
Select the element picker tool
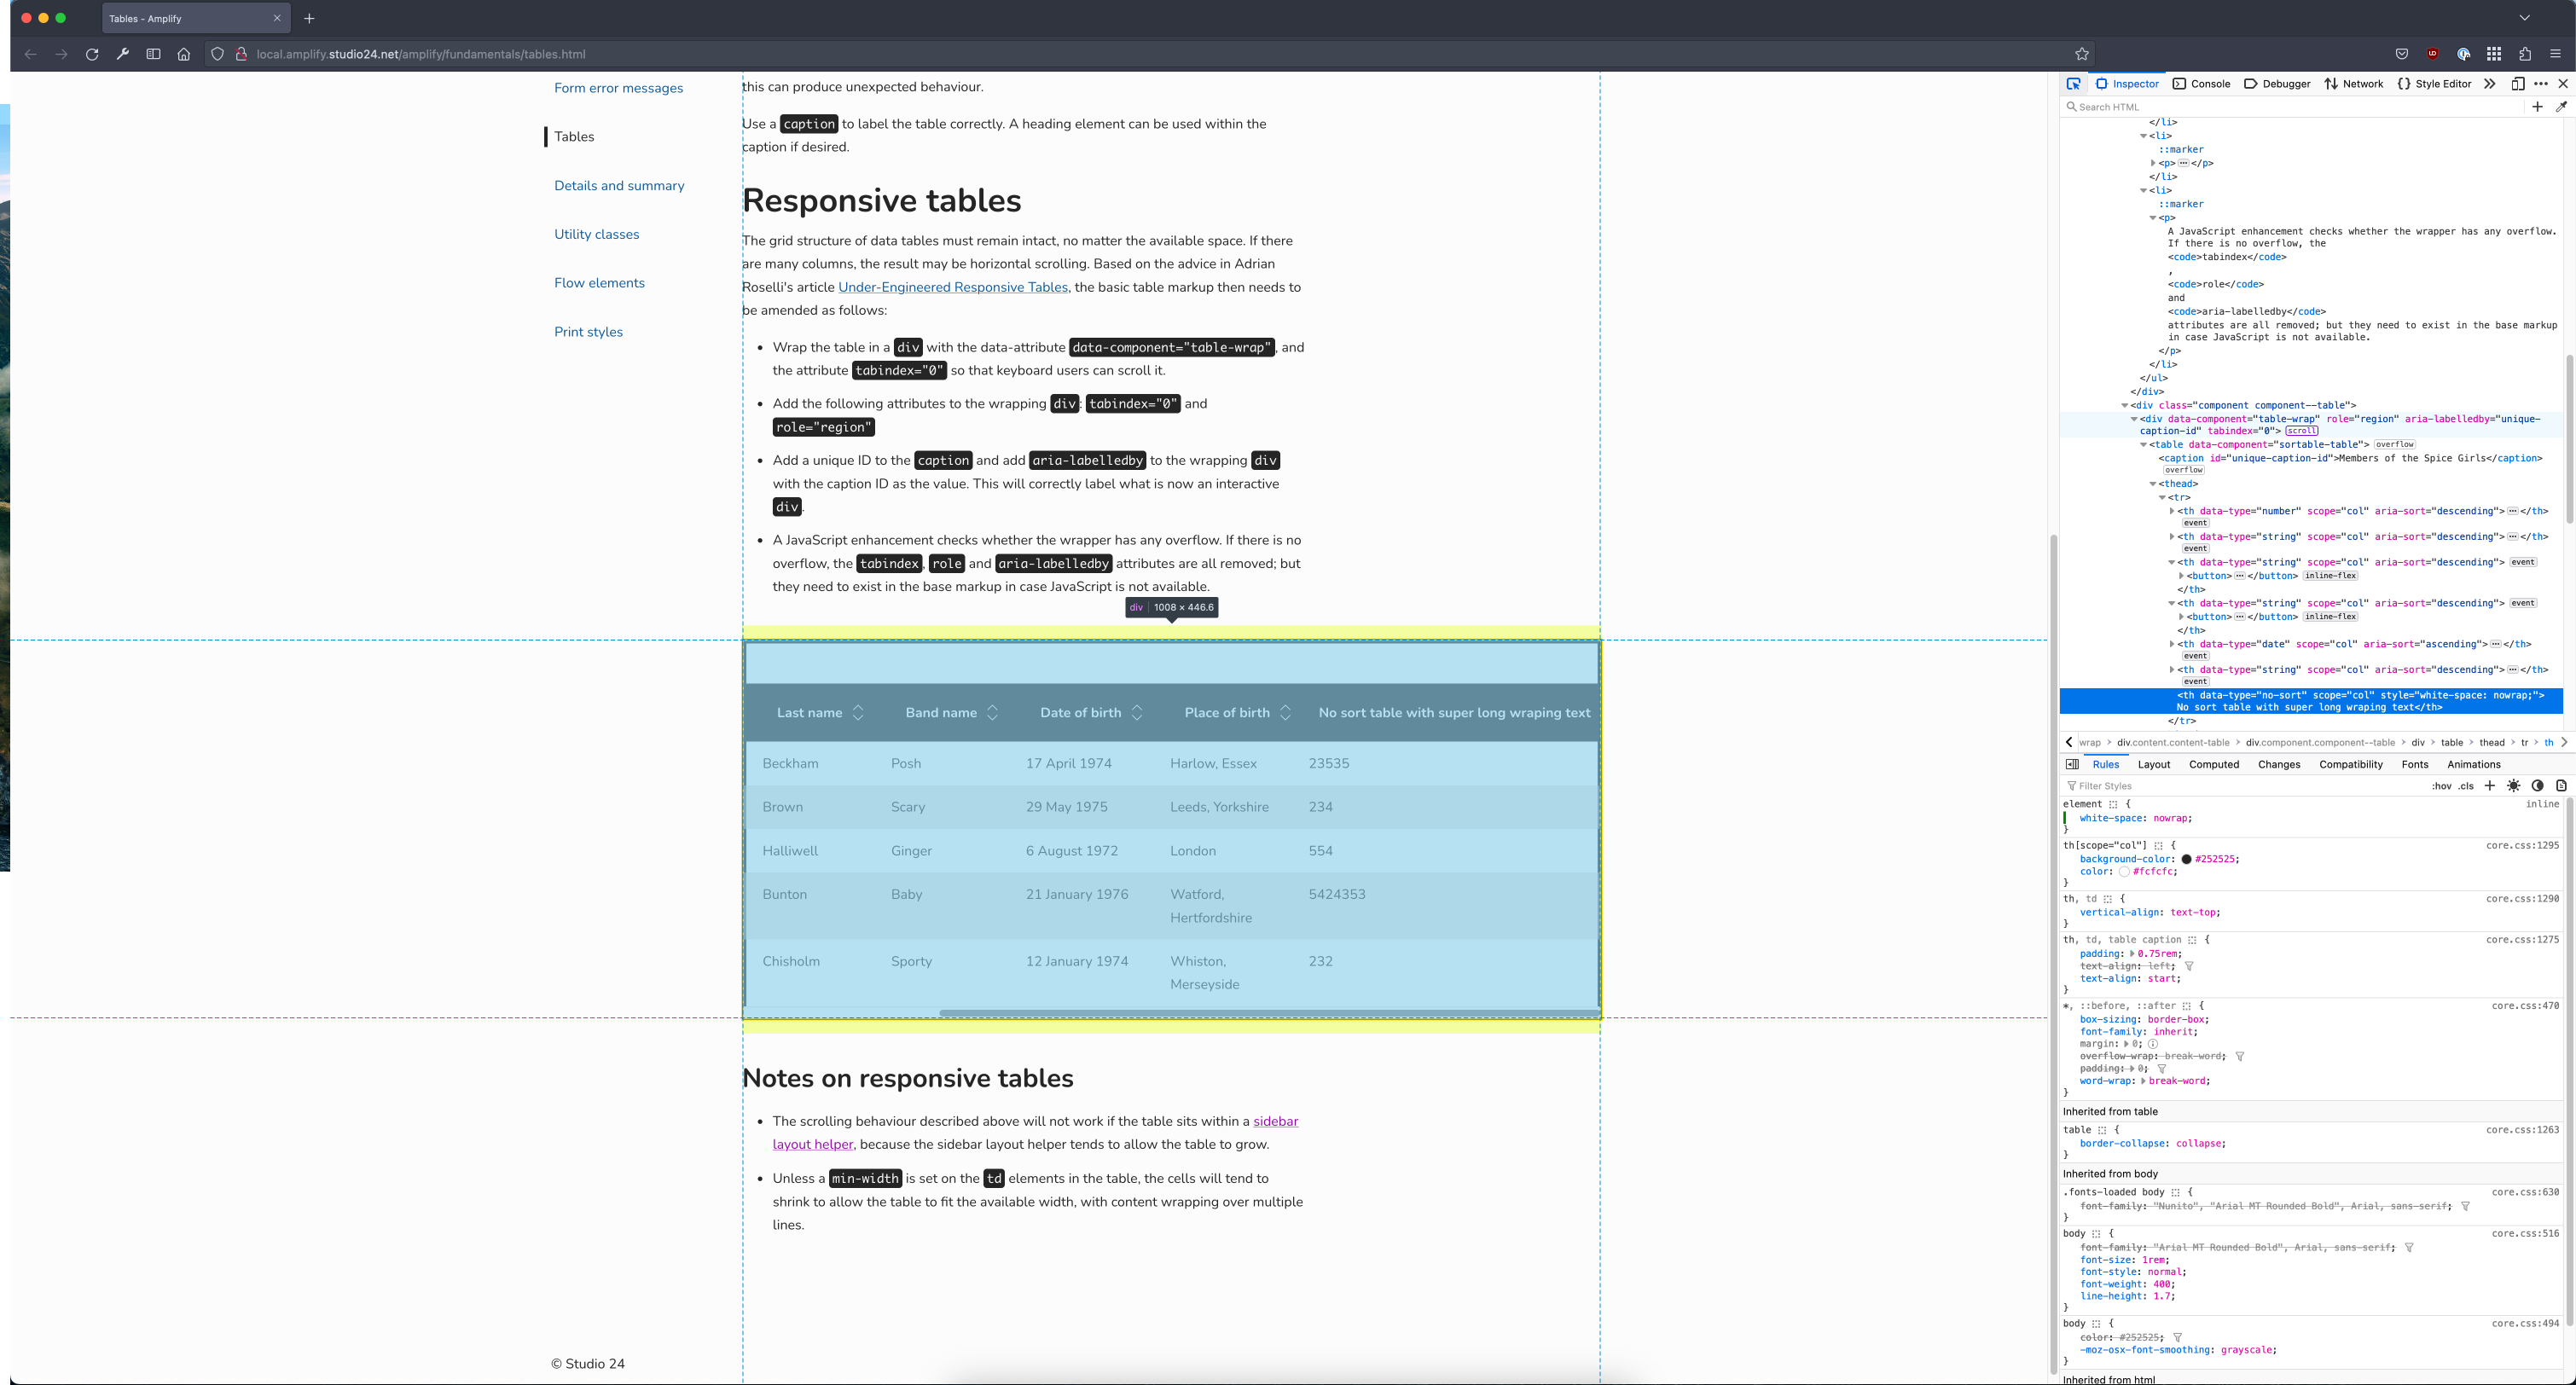(x=2073, y=84)
